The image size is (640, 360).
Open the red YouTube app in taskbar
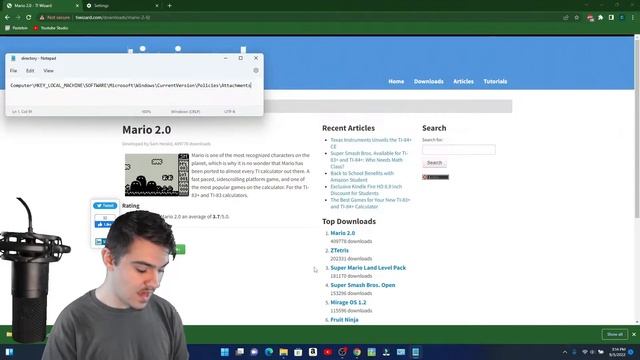[327, 352]
